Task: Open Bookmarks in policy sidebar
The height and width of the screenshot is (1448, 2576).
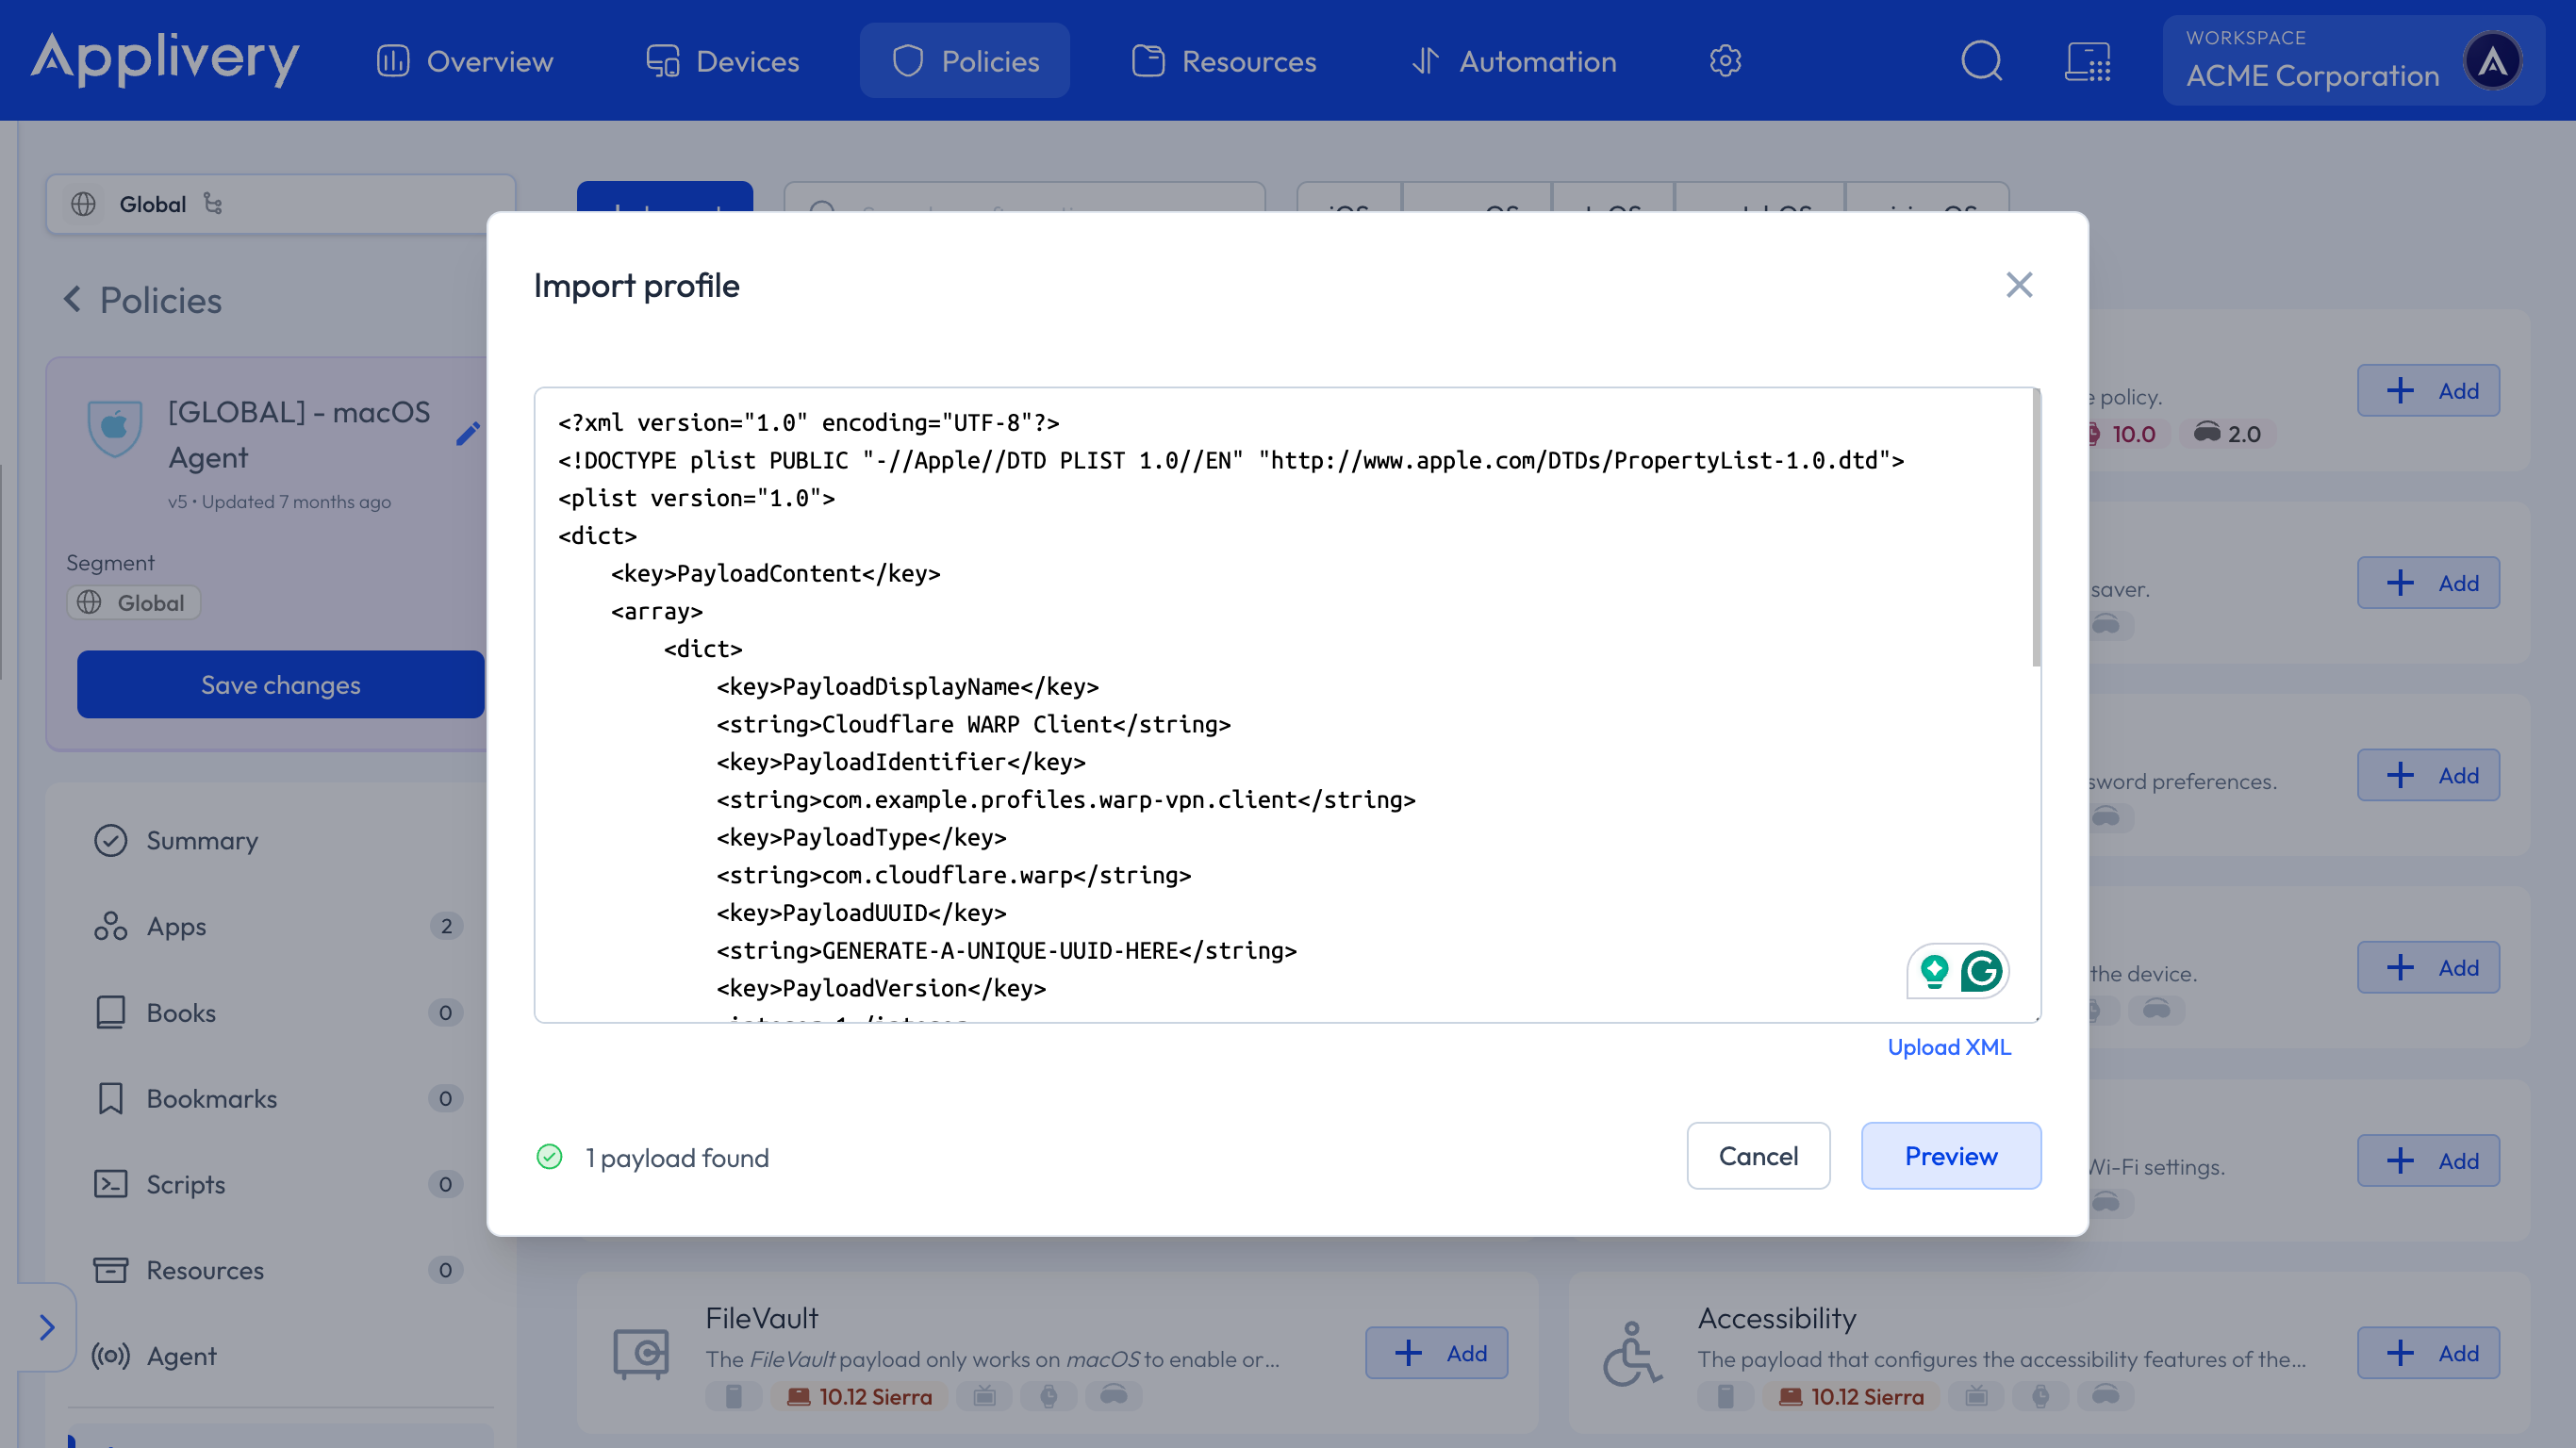Action: point(280,1098)
